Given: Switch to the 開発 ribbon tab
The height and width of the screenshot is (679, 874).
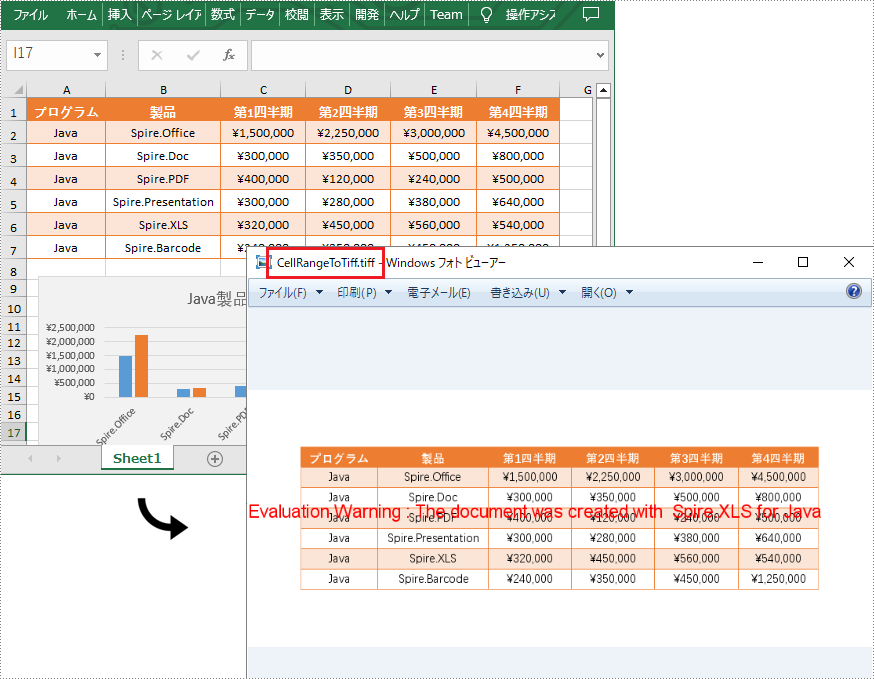Looking at the screenshot, I should coord(369,15).
